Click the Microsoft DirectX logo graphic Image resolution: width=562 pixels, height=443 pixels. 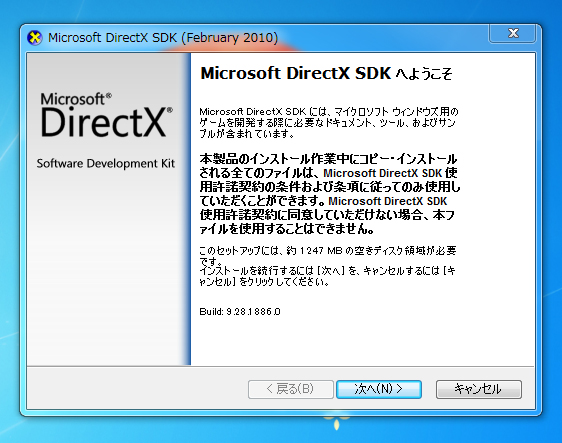[x=106, y=115]
